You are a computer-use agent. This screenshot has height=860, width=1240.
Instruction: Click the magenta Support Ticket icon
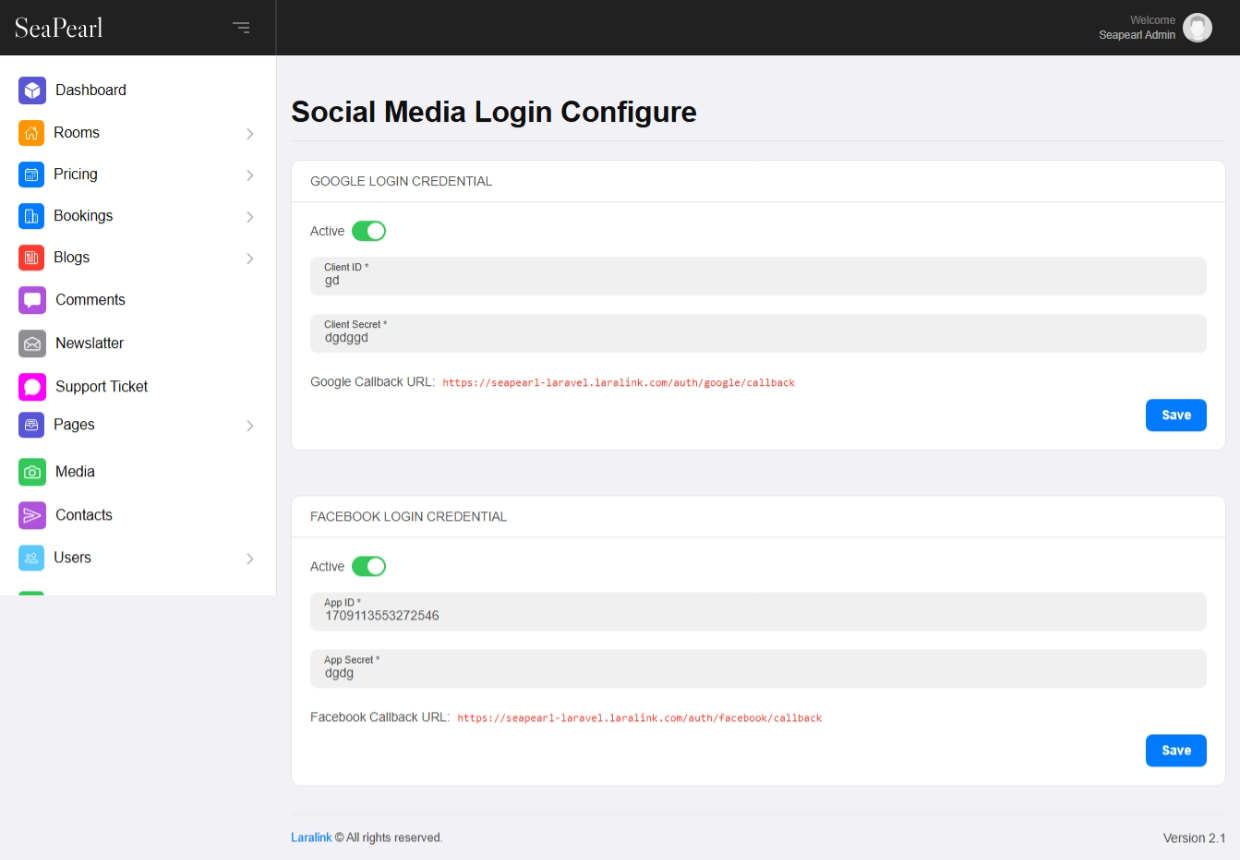coord(32,387)
